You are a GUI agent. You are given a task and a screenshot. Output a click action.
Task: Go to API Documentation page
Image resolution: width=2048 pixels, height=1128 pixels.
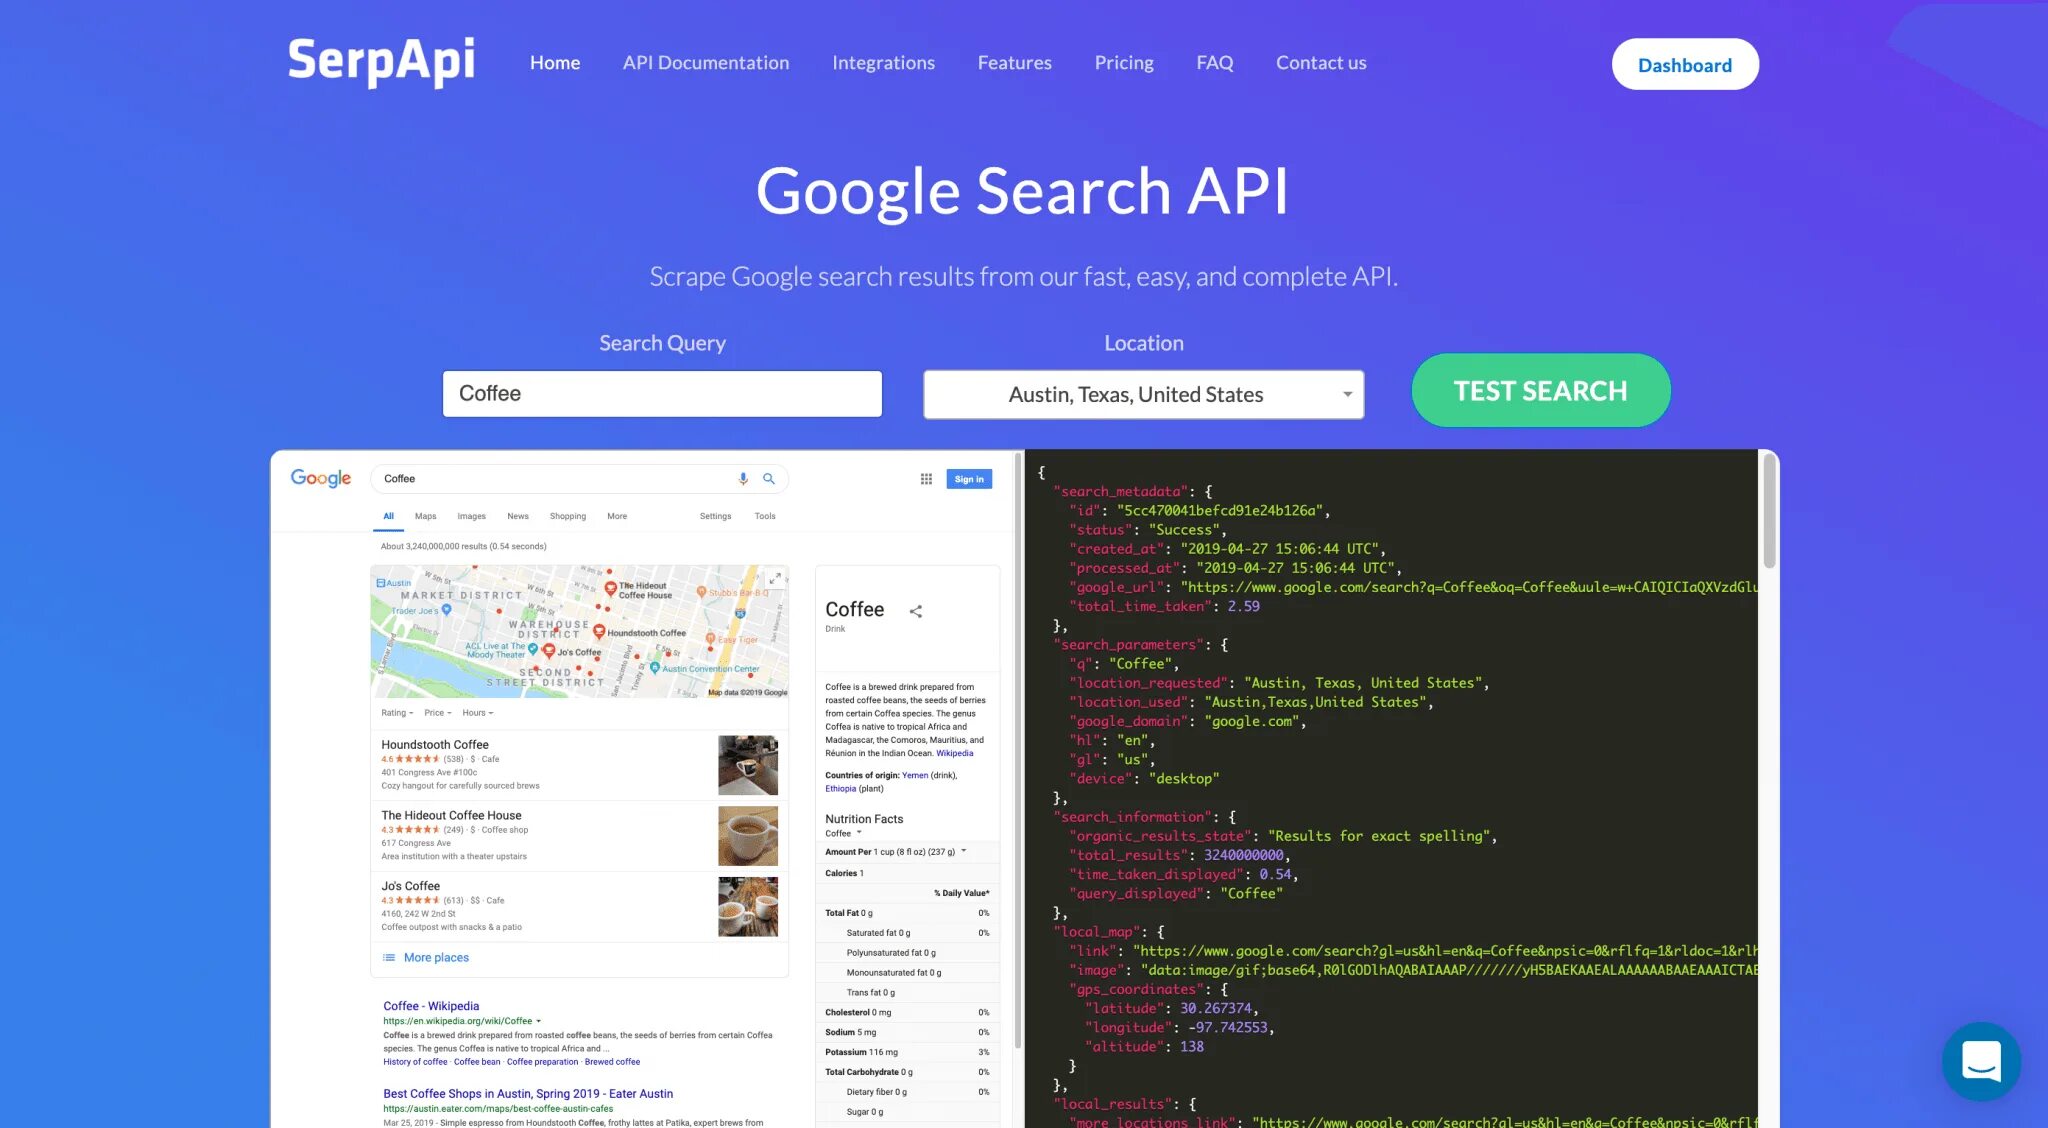(706, 63)
